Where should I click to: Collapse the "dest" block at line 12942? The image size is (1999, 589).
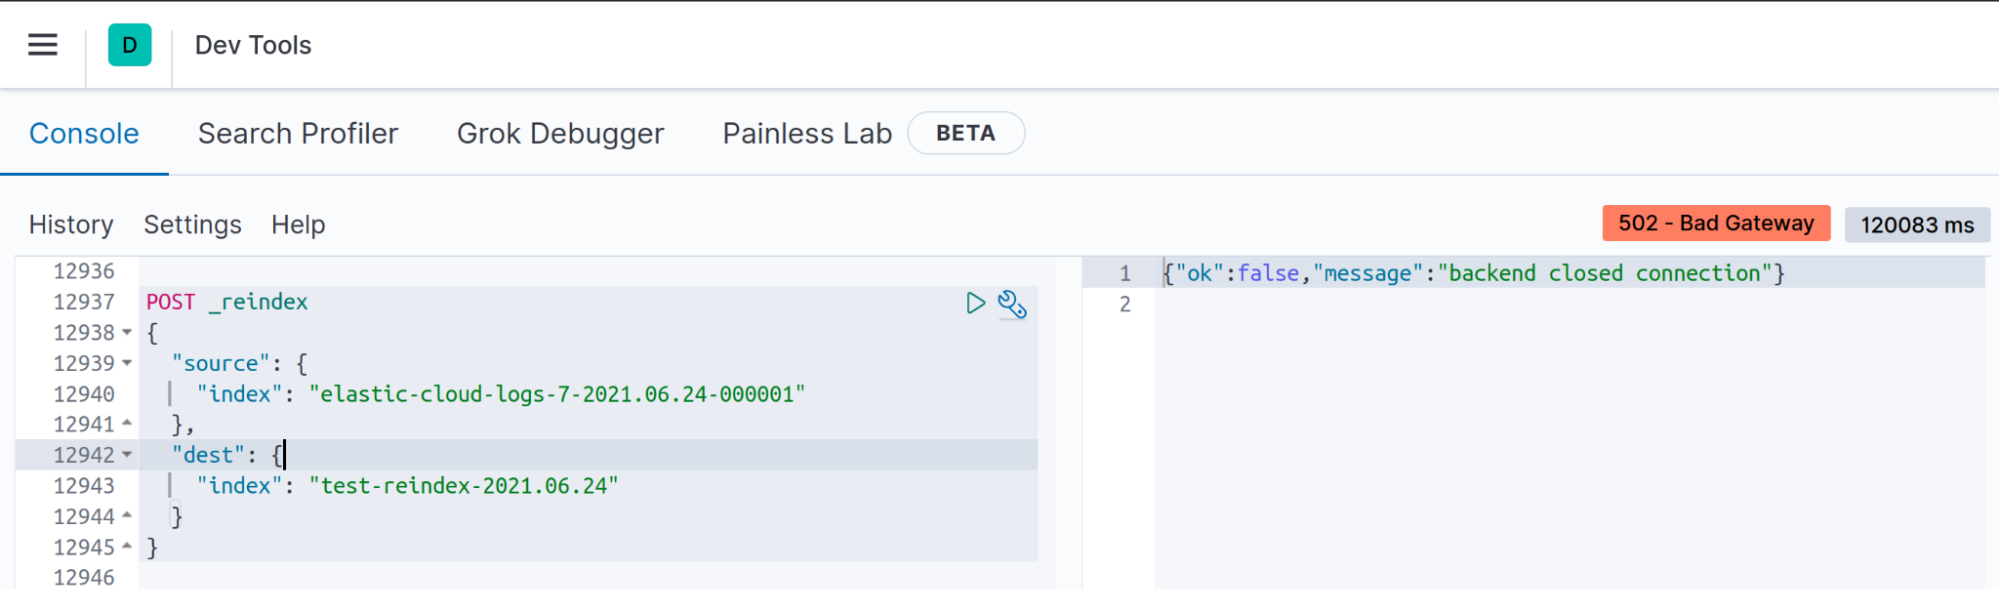pyautogui.click(x=127, y=455)
